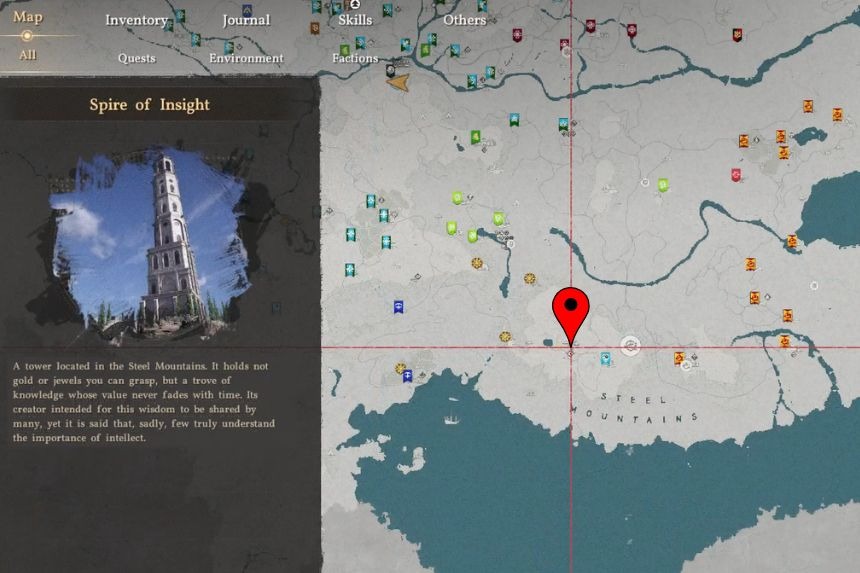Open the Inventory tab

point(136,20)
